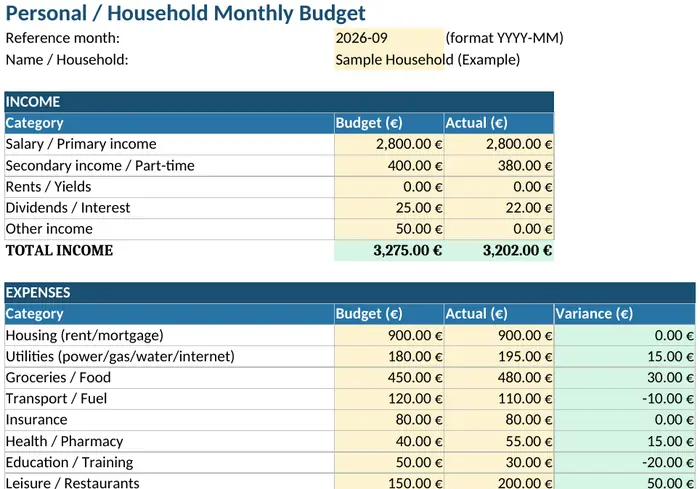Click the Income table Budget (€) header
This screenshot has width=700, height=489.
[389, 123]
